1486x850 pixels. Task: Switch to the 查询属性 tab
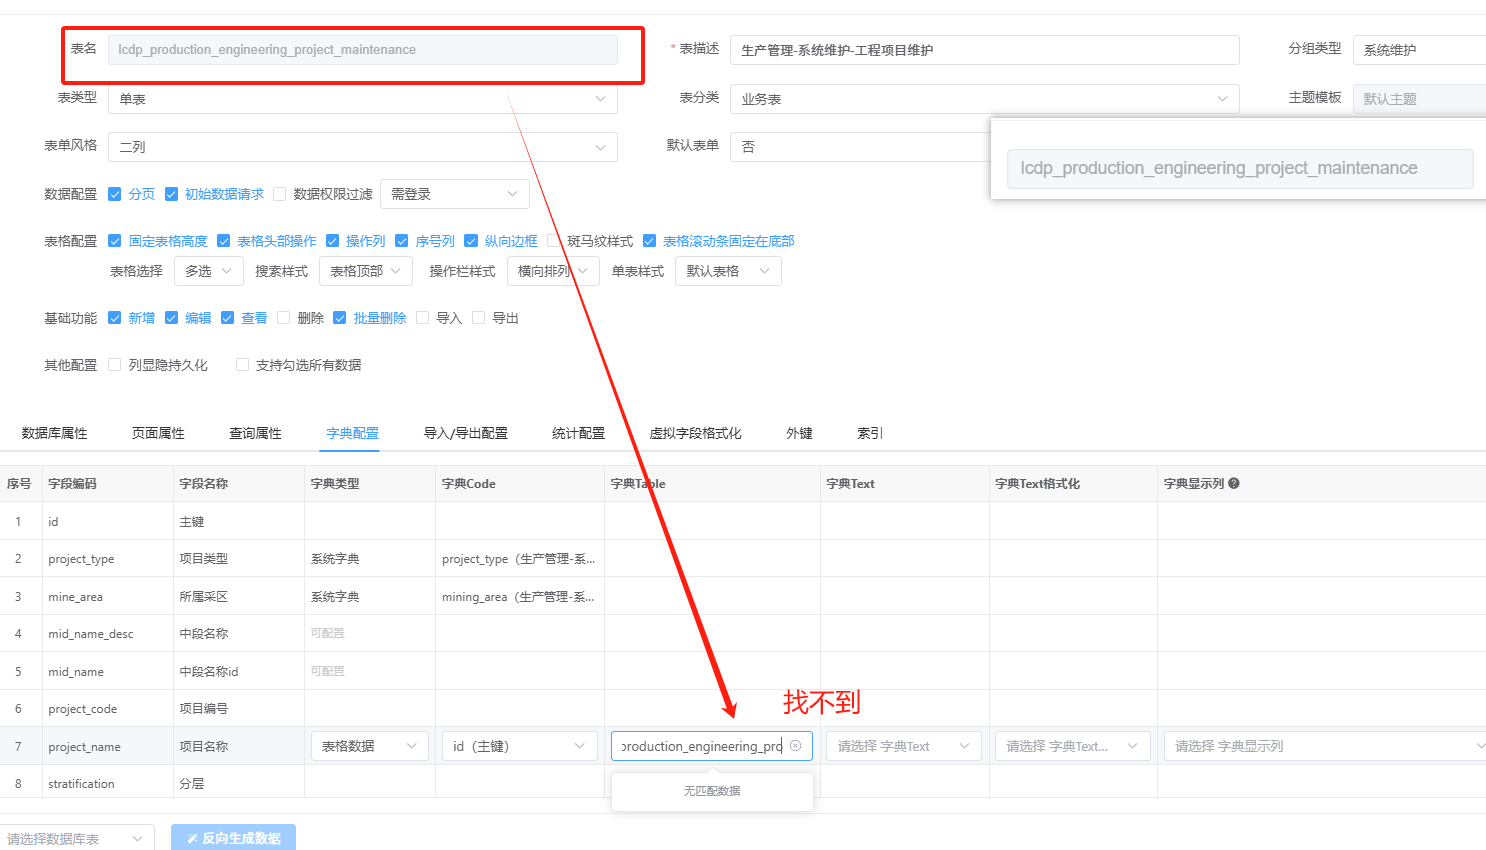255,433
